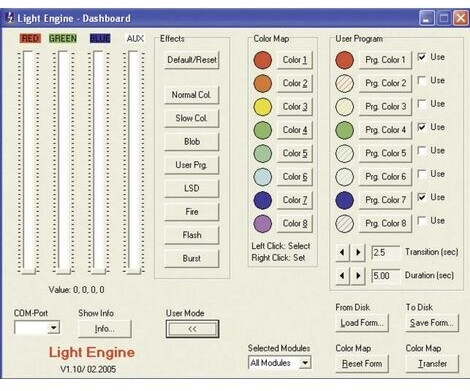Pick the yellow Color 3 circle in Color Map
This screenshot has width=470, height=391.
point(263,107)
